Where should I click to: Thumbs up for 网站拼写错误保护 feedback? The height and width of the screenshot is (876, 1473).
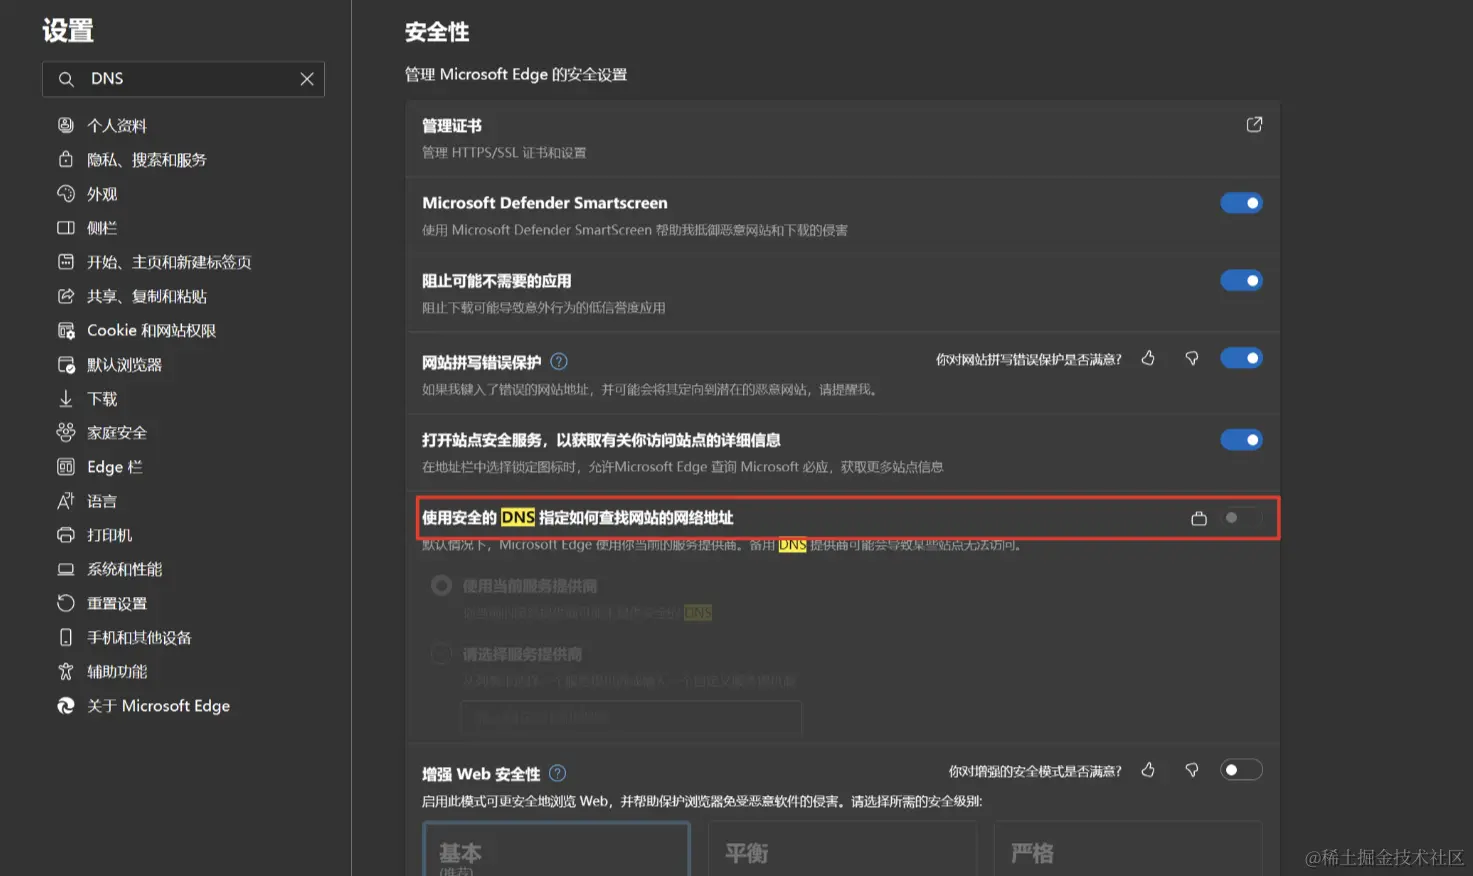pyautogui.click(x=1148, y=358)
